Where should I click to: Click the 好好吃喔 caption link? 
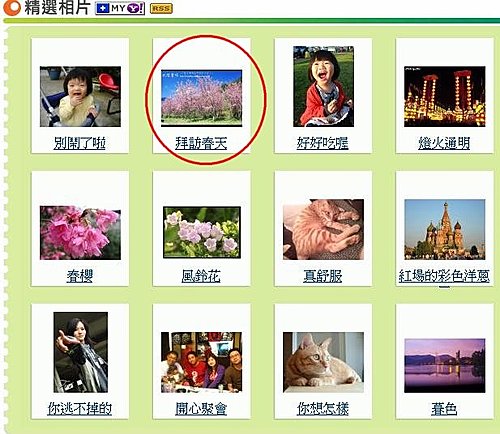pyautogui.click(x=323, y=143)
